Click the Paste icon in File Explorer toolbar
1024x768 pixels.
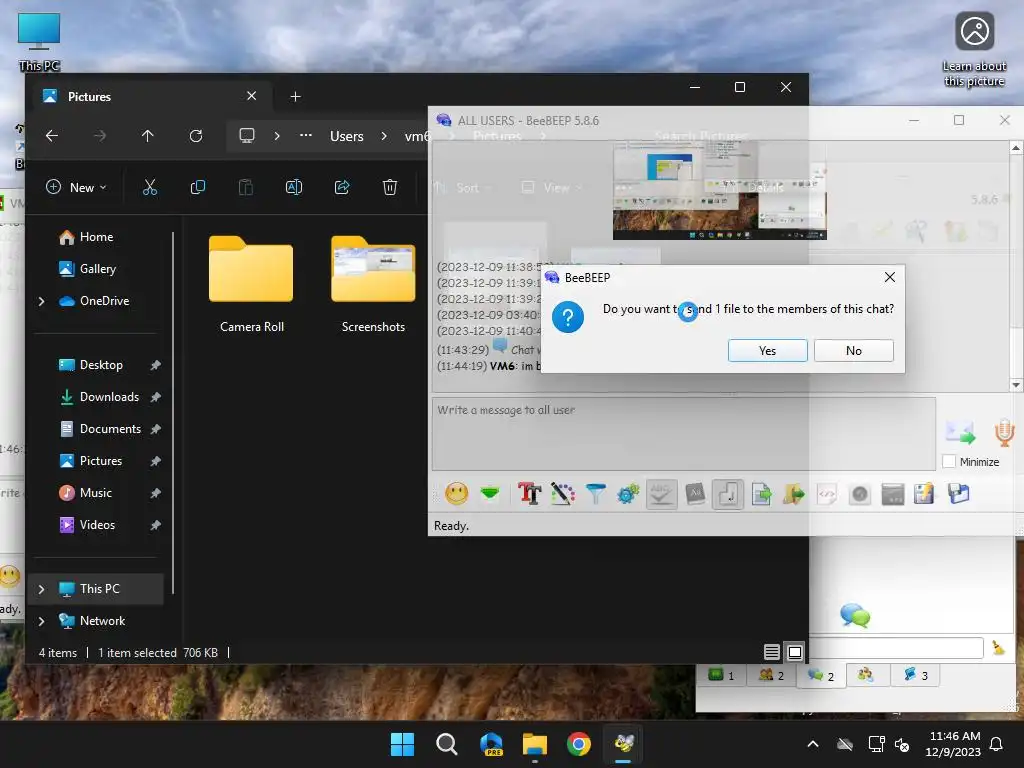(x=246, y=187)
